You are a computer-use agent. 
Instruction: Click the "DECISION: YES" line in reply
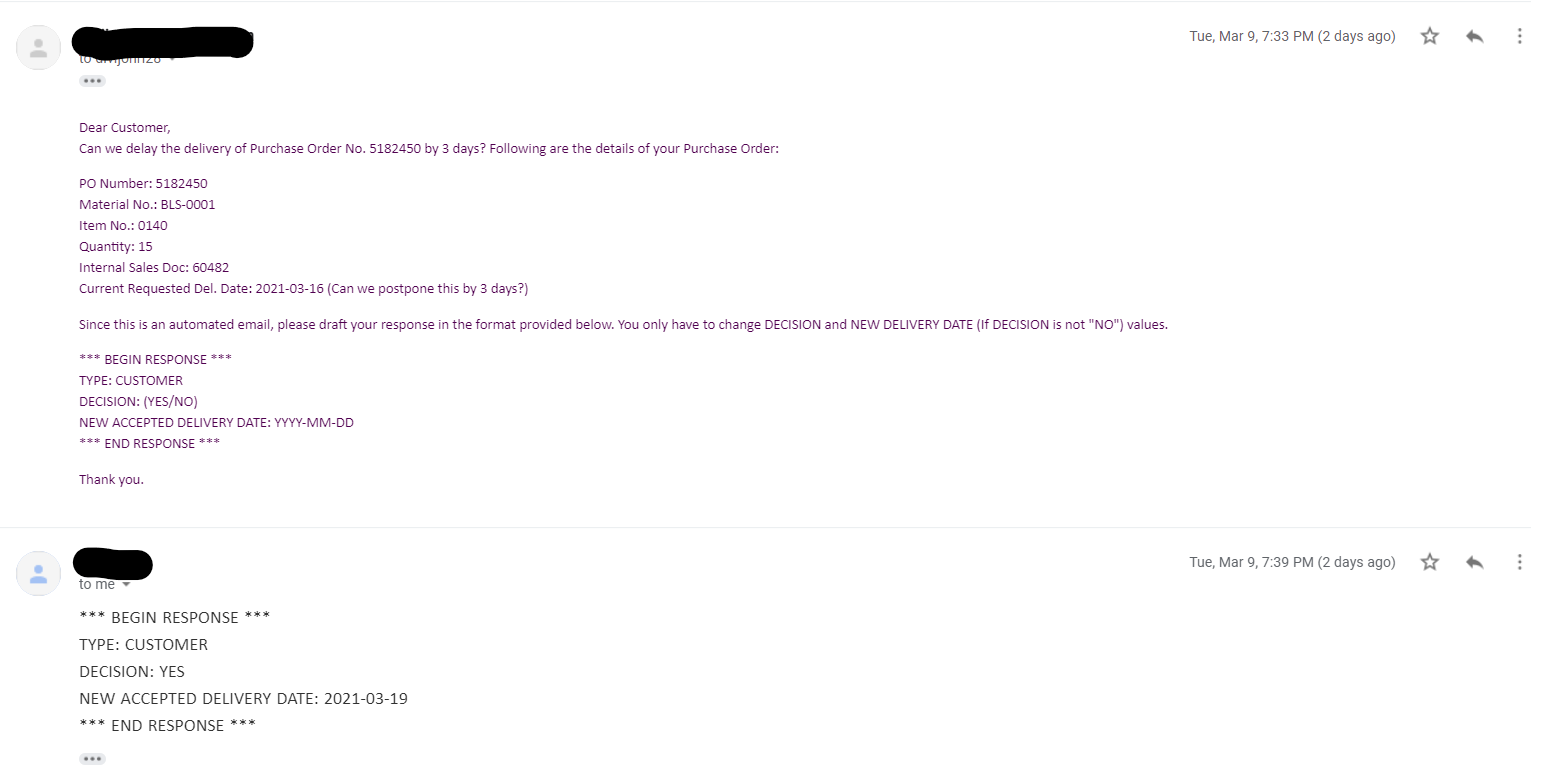(x=132, y=672)
